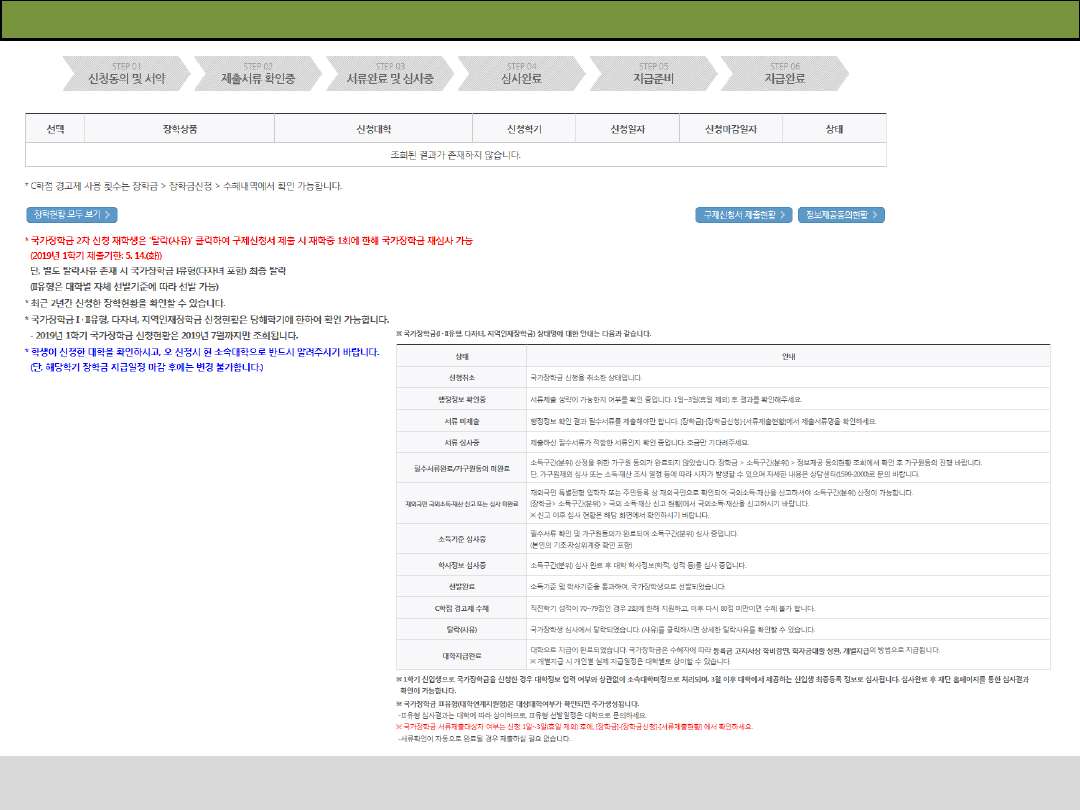Click the 탈락(사유) status row label
Image resolution: width=1080 pixels, height=810 pixels.
click(463, 630)
